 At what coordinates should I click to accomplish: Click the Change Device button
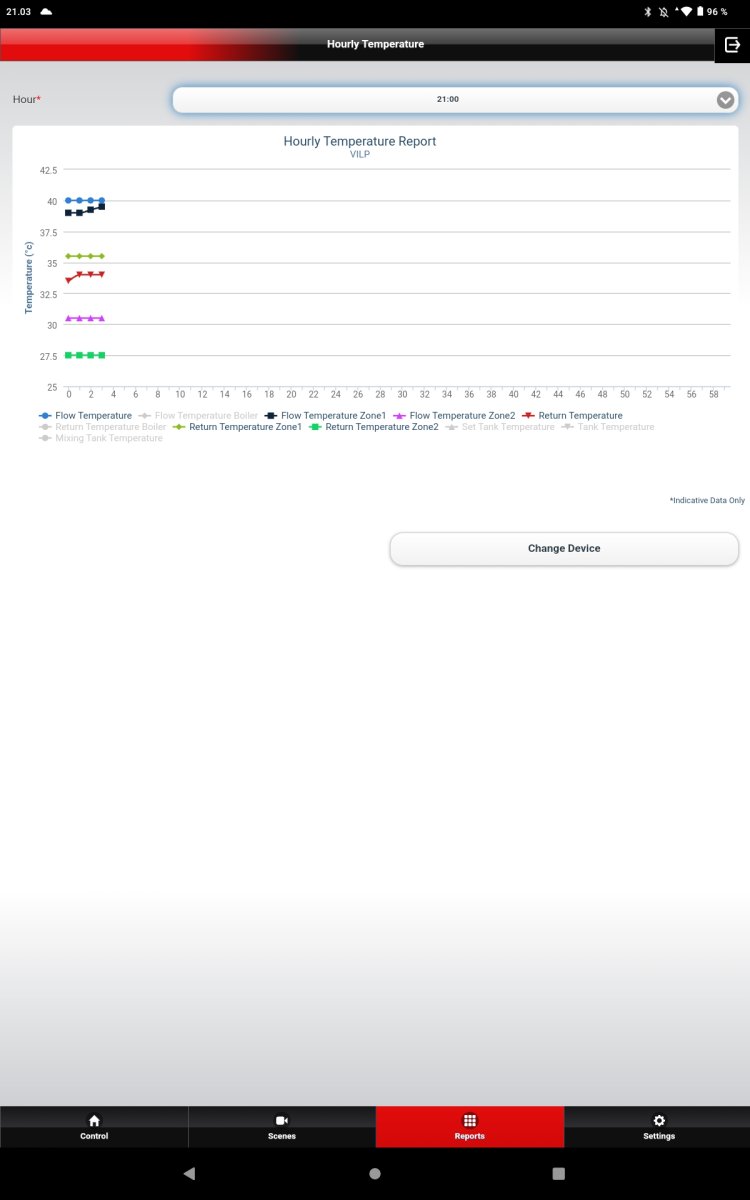(564, 549)
